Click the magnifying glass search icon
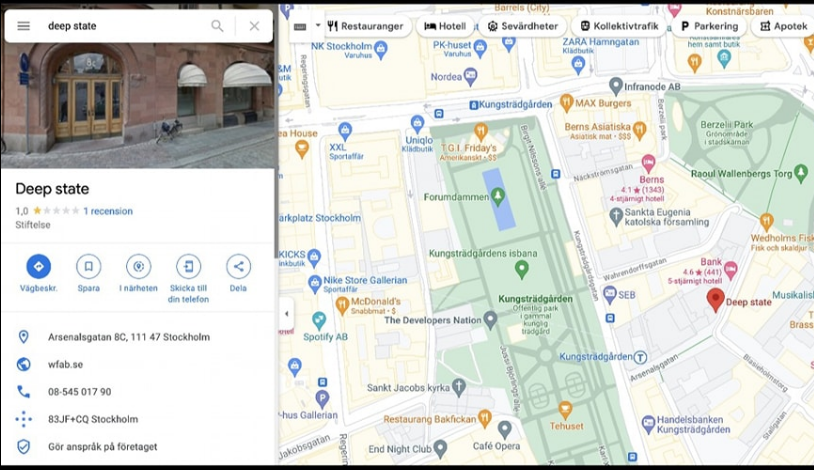Screen dimensions: 814x470 tap(217, 26)
